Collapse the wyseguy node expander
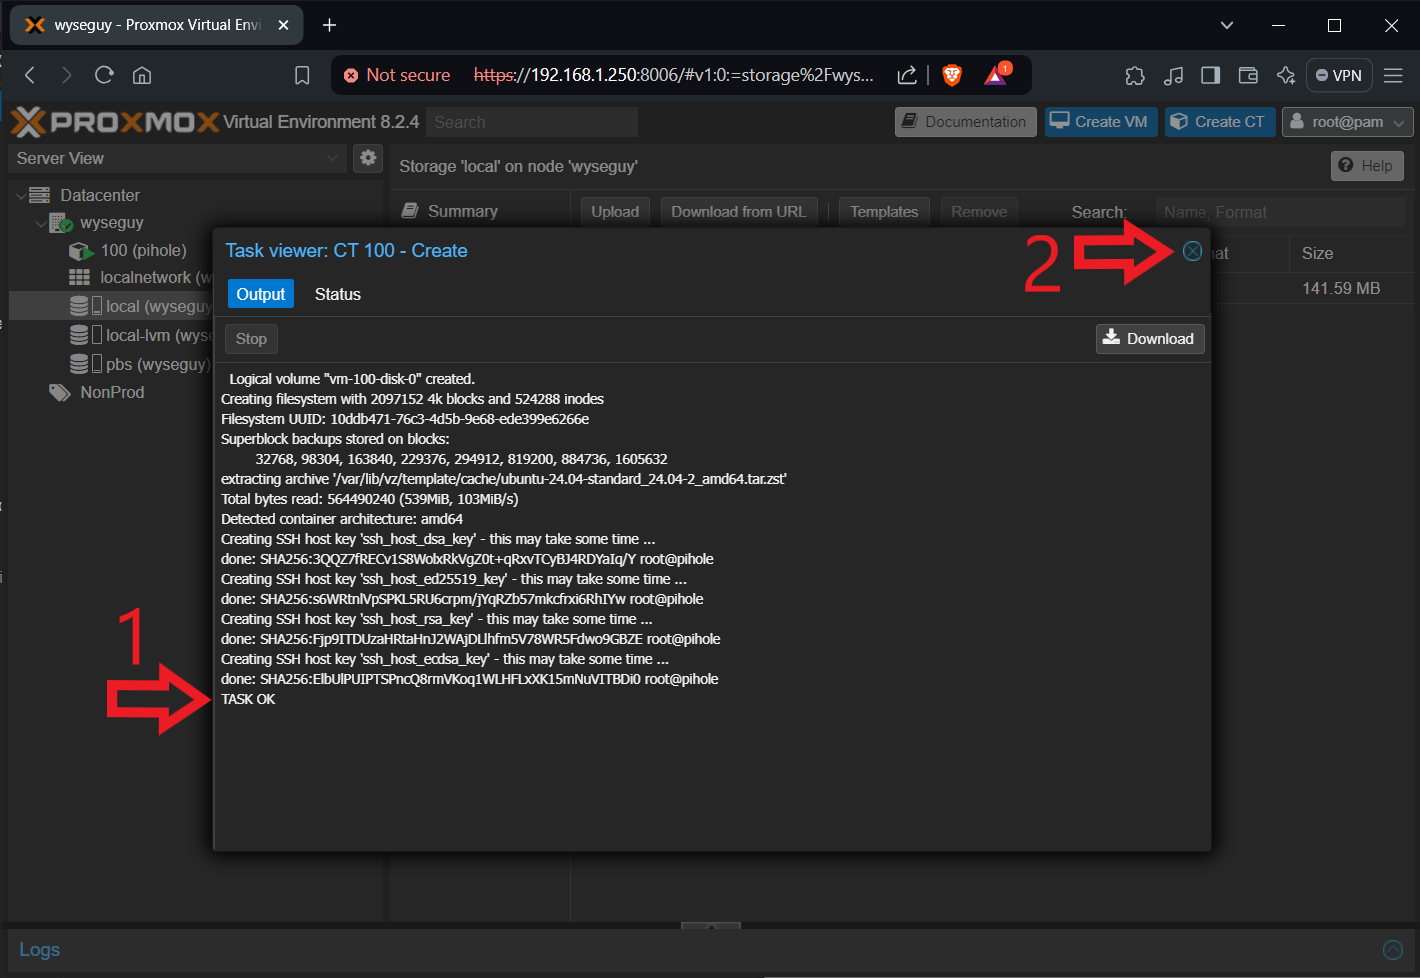The width and height of the screenshot is (1420, 978). [40, 223]
